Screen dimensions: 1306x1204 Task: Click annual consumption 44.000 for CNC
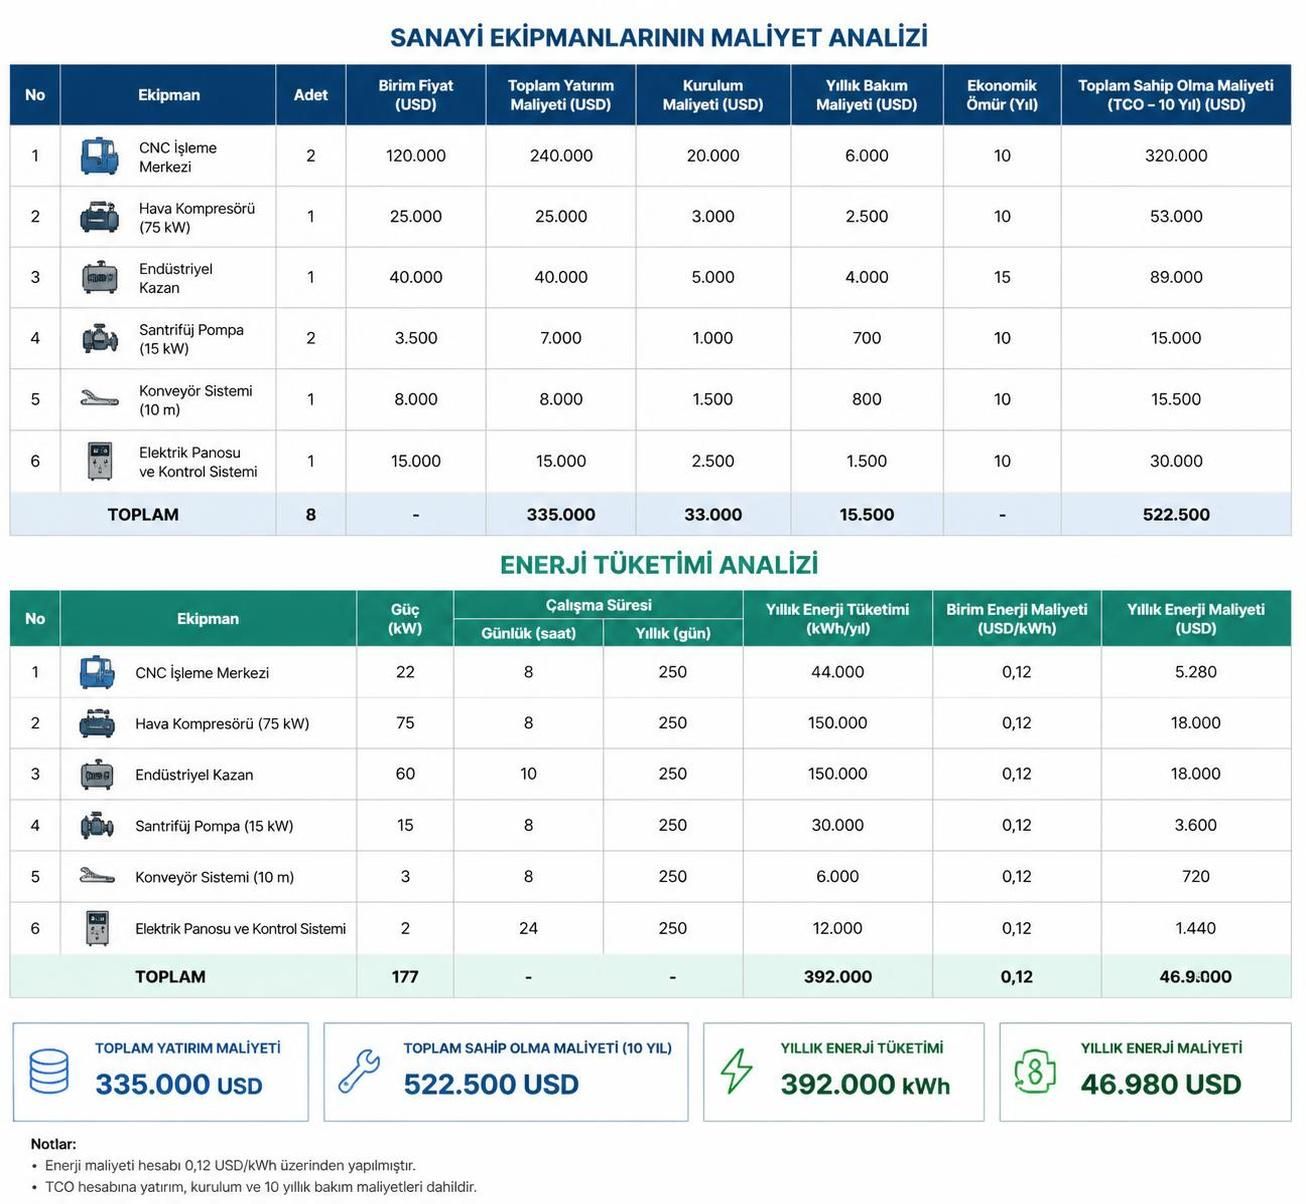[x=837, y=672]
